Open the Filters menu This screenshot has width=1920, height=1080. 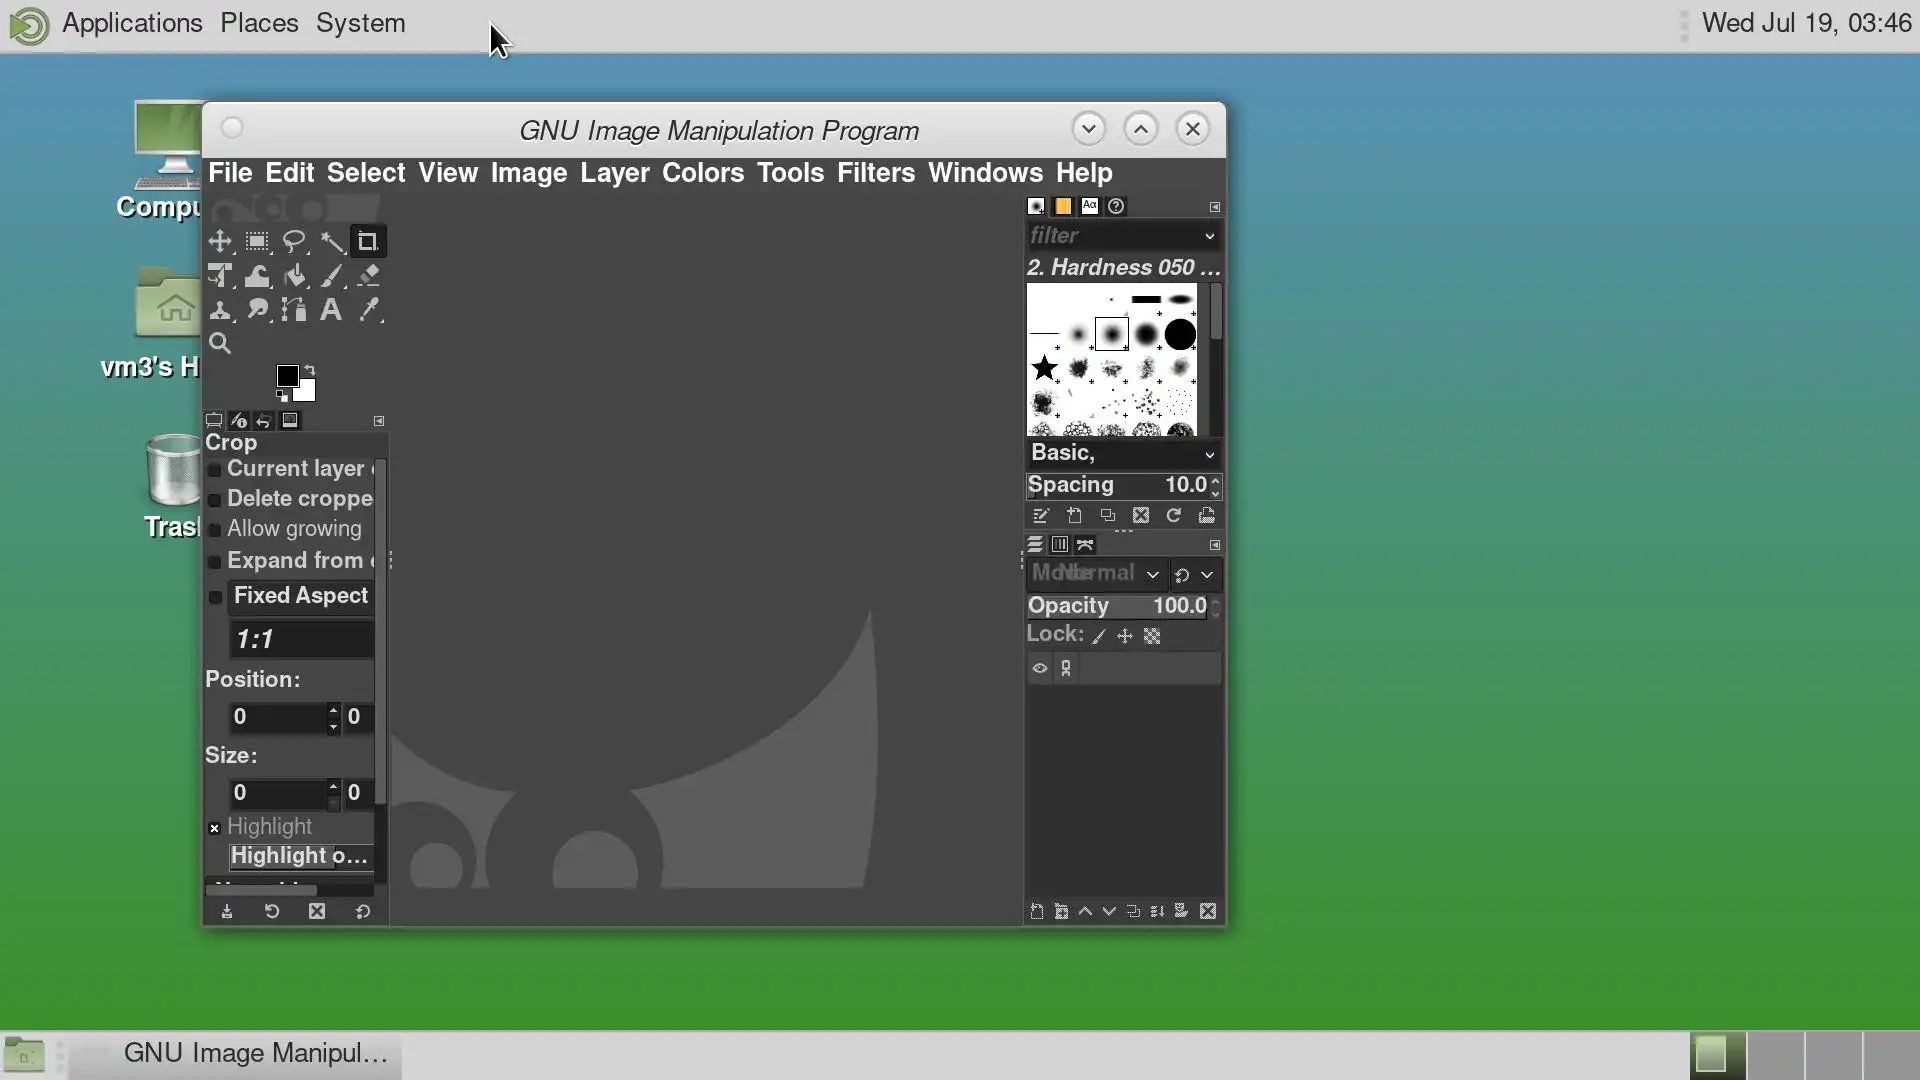tap(875, 173)
